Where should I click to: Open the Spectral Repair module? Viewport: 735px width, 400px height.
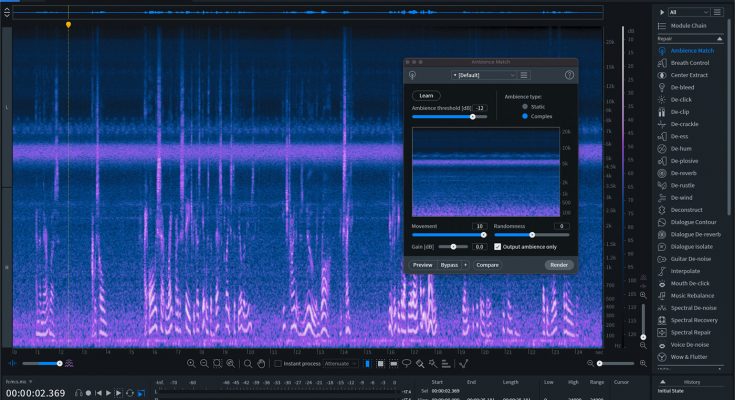691,332
